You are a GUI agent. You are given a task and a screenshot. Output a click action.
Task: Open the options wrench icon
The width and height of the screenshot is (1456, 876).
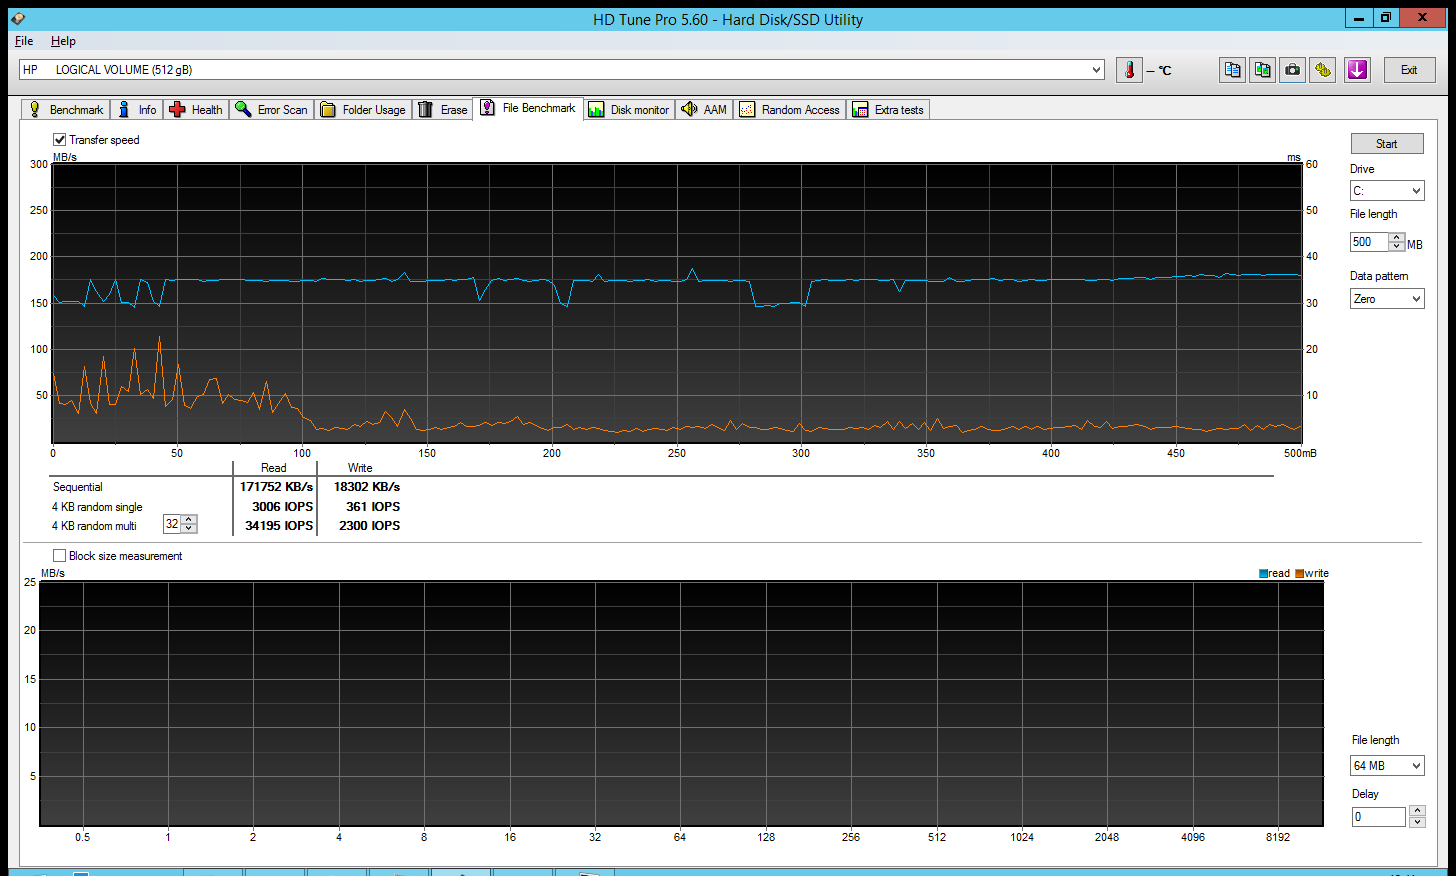[1322, 70]
